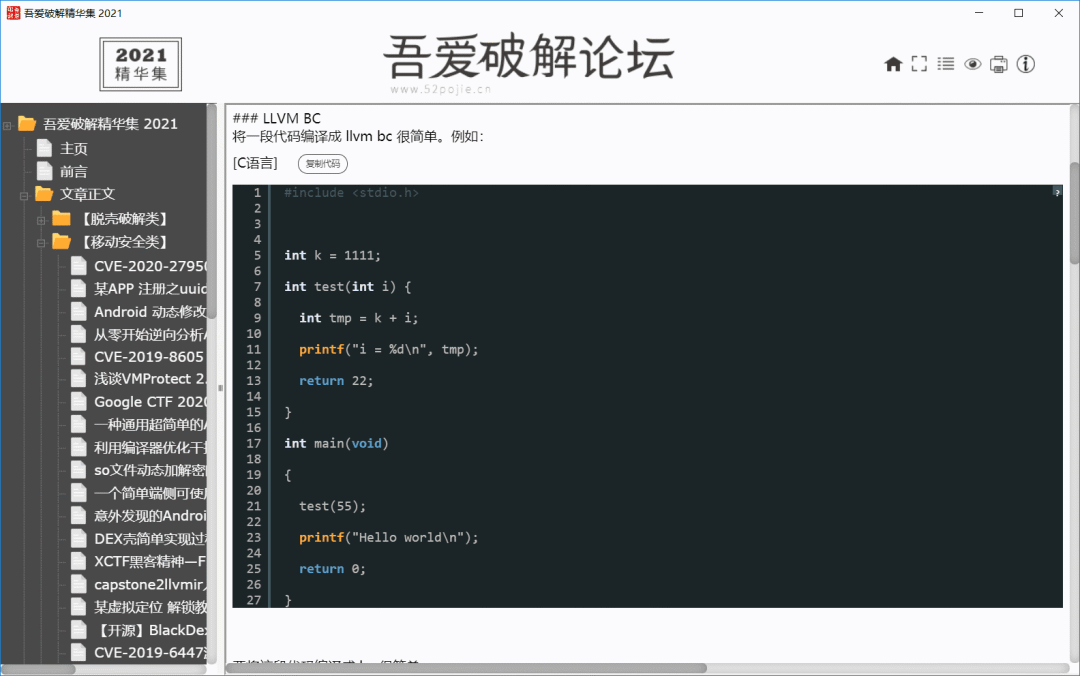Image resolution: width=1080 pixels, height=676 pixels.
Task: Expand the root 吾爱破解精华集 2021 node
Action: (7, 125)
